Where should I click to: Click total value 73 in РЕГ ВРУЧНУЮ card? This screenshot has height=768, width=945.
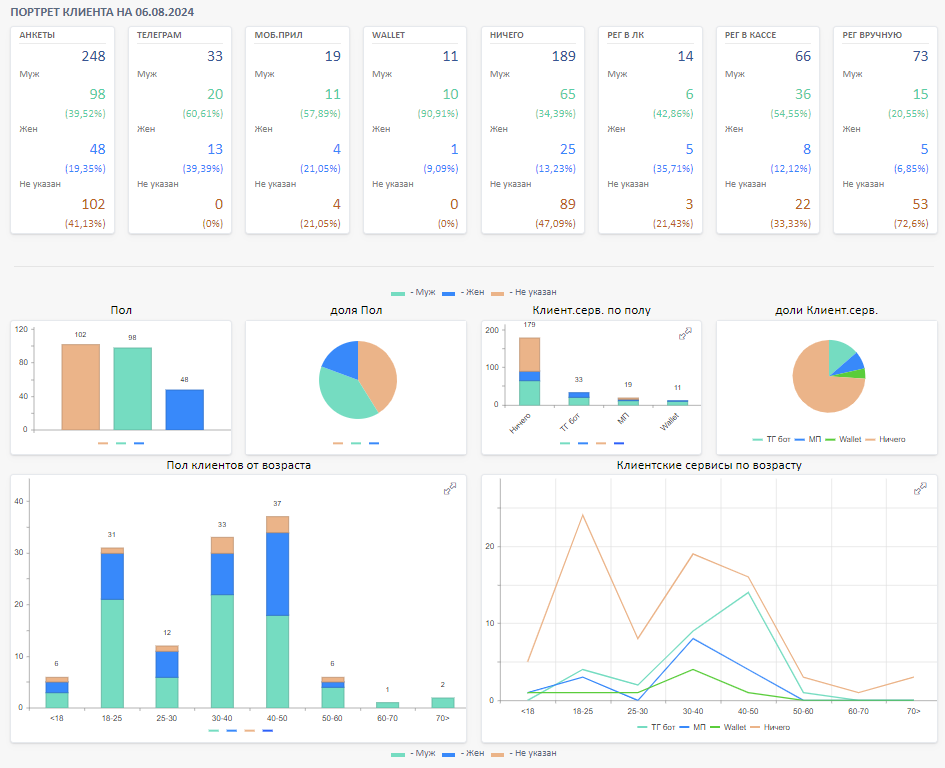920,56
